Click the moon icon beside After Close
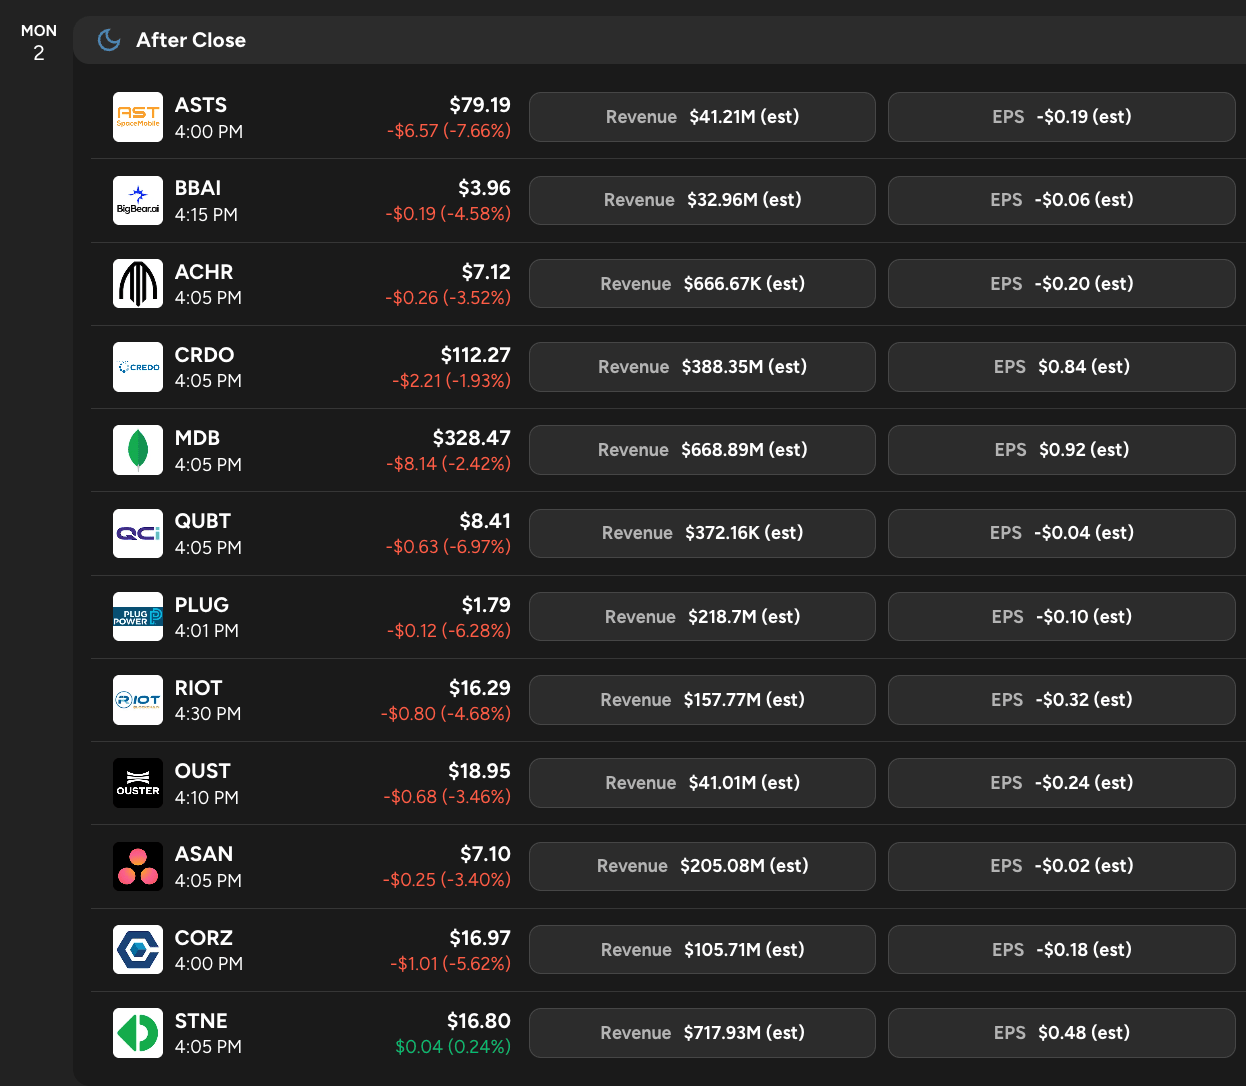 [109, 40]
